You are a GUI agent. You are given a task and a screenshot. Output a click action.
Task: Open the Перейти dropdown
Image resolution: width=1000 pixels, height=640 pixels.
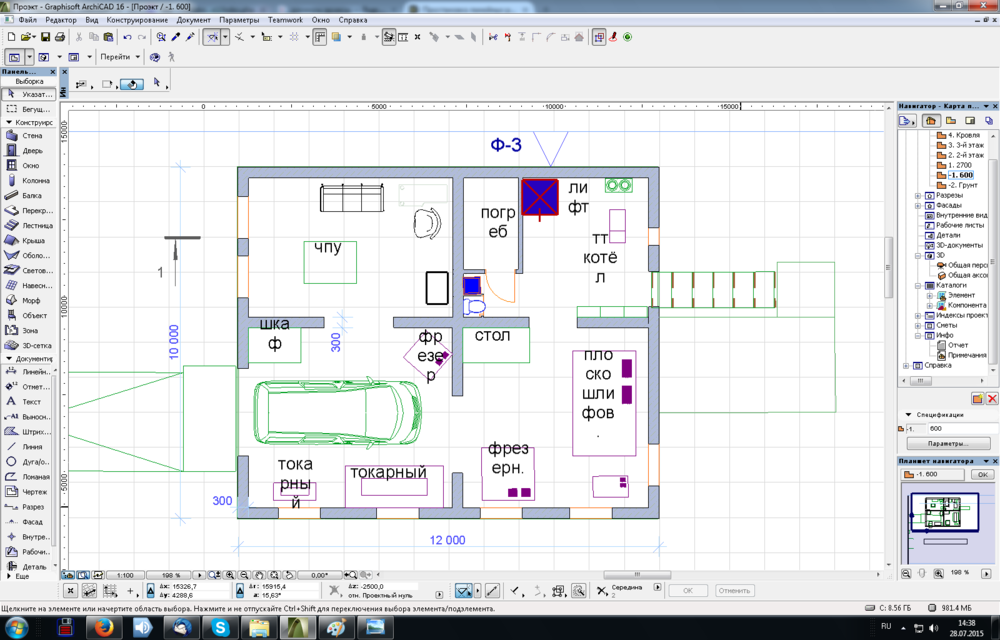pos(120,57)
